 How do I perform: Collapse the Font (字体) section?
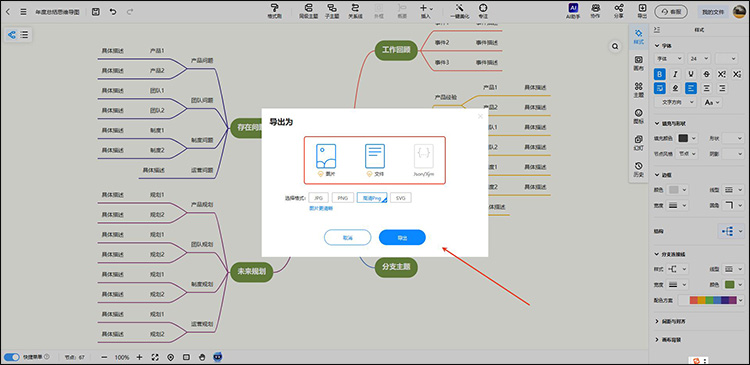pos(657,45)
